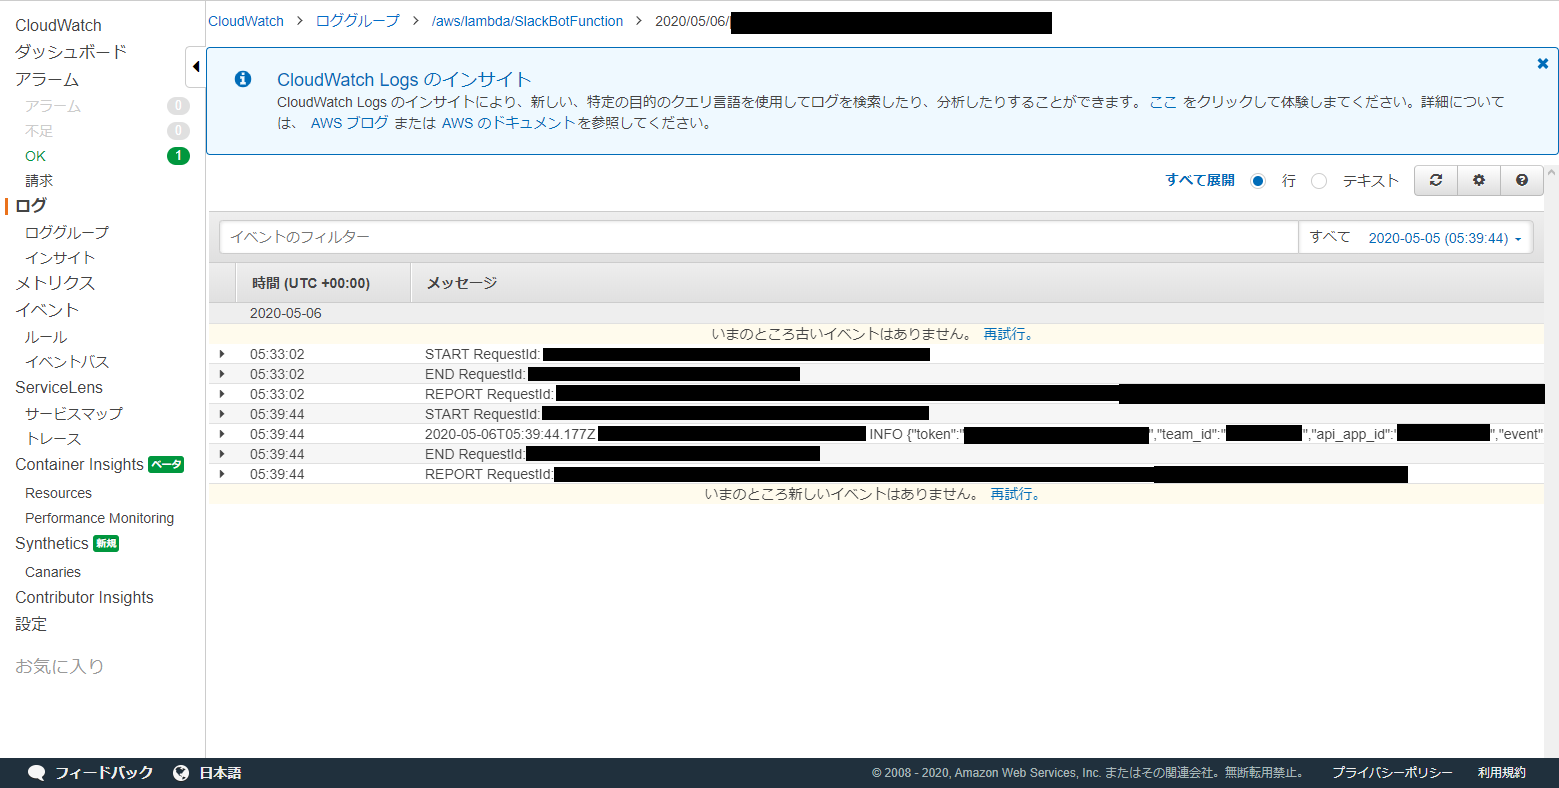Open トレース in the sidebar
The image size is (1559, 788).
click(x=53, y=439)
